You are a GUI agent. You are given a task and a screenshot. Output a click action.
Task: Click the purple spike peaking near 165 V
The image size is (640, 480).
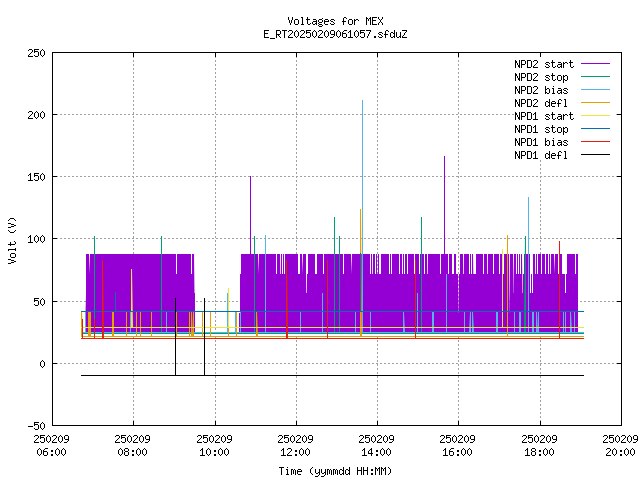tap(444, 204)
